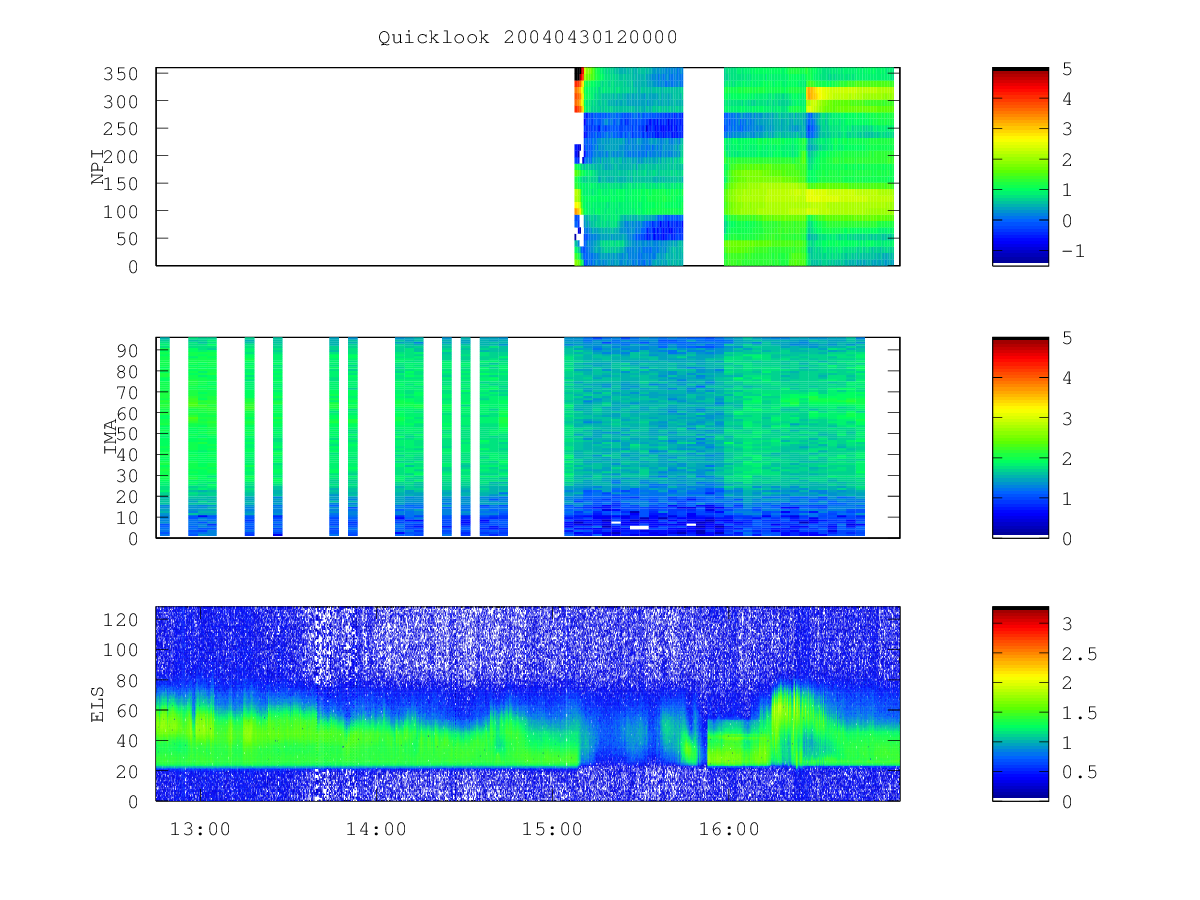
Task: Click the ELS axis label
Action: tap(98, 704)
